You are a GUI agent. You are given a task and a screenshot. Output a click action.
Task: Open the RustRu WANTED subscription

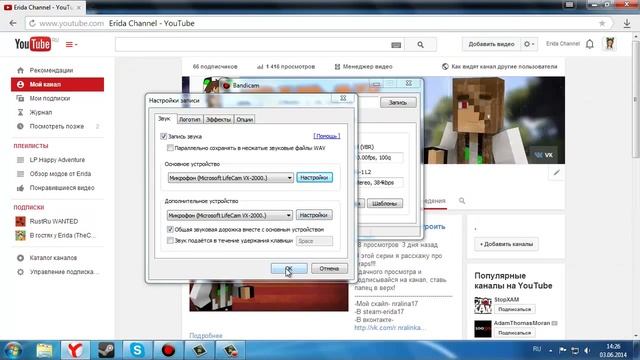53,221
